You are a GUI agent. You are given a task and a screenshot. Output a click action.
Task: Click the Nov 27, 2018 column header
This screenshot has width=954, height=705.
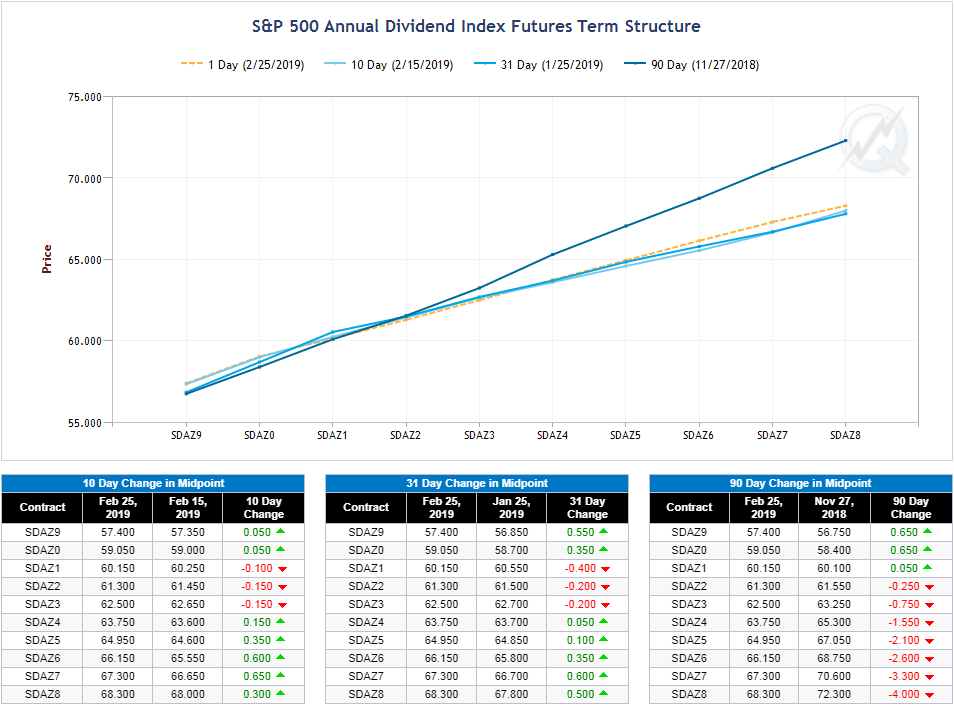pos(833,508)
